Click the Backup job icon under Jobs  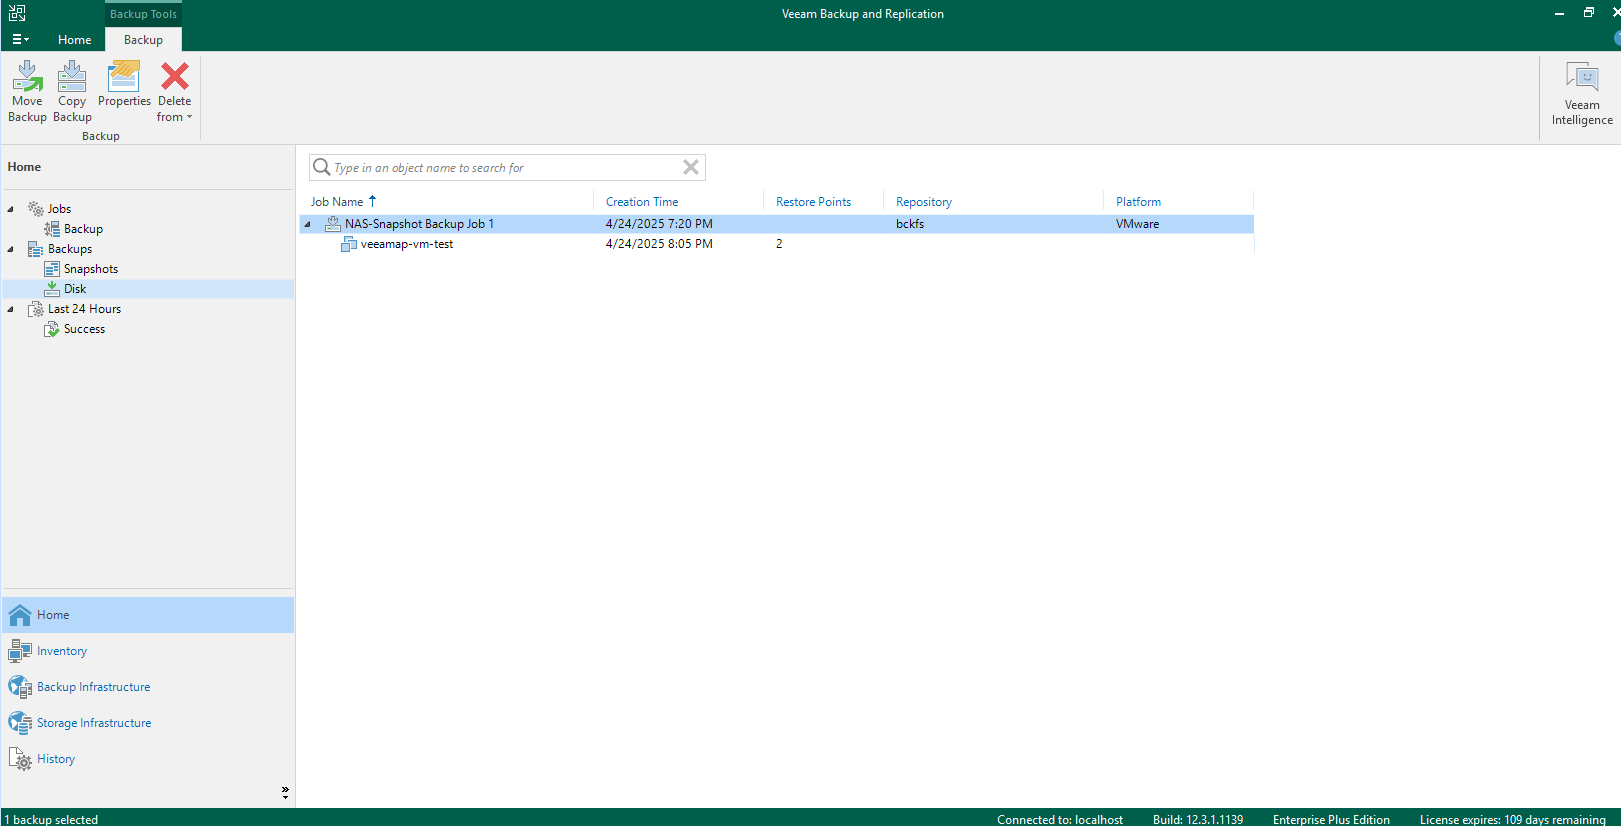(x=52, y=229)
